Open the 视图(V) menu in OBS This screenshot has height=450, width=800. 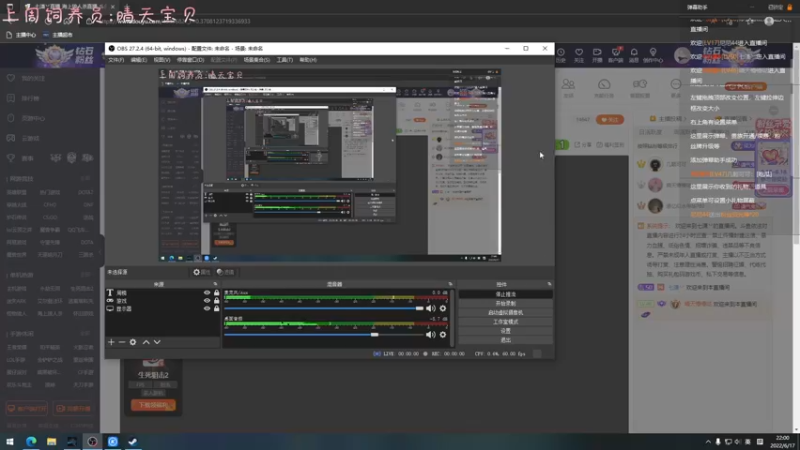162,60
